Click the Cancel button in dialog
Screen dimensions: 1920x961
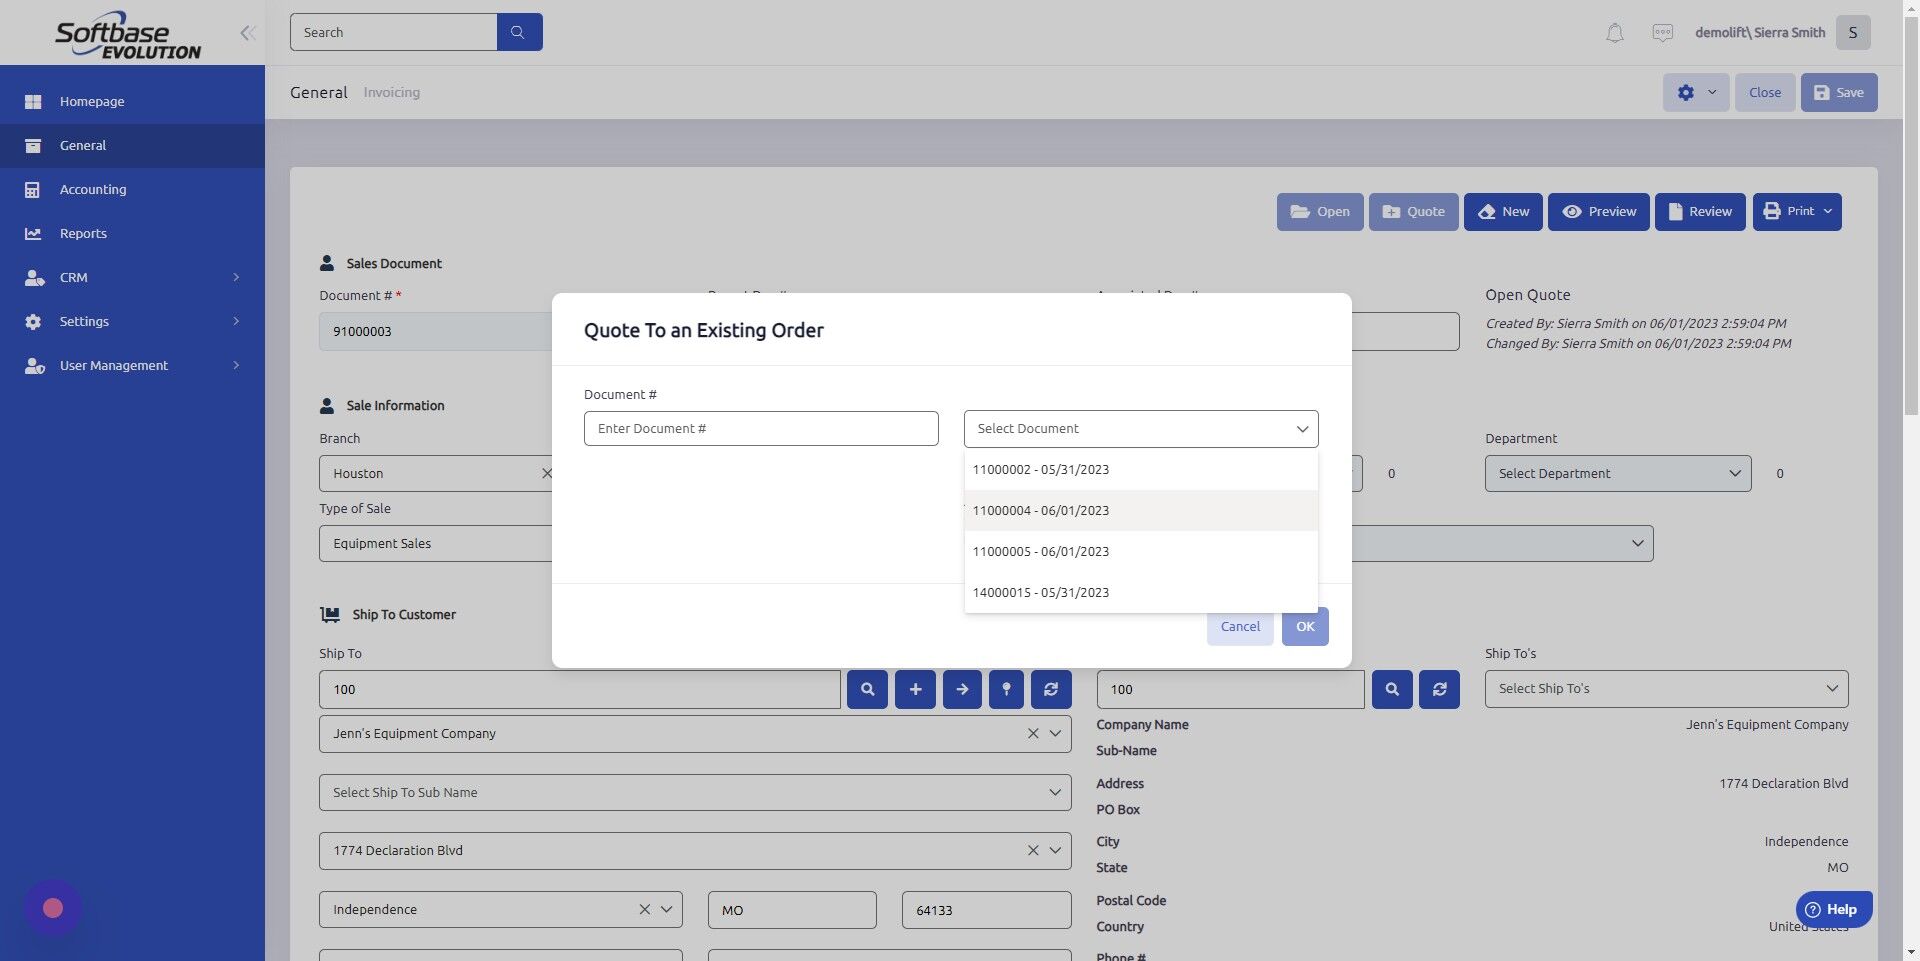1239,626
